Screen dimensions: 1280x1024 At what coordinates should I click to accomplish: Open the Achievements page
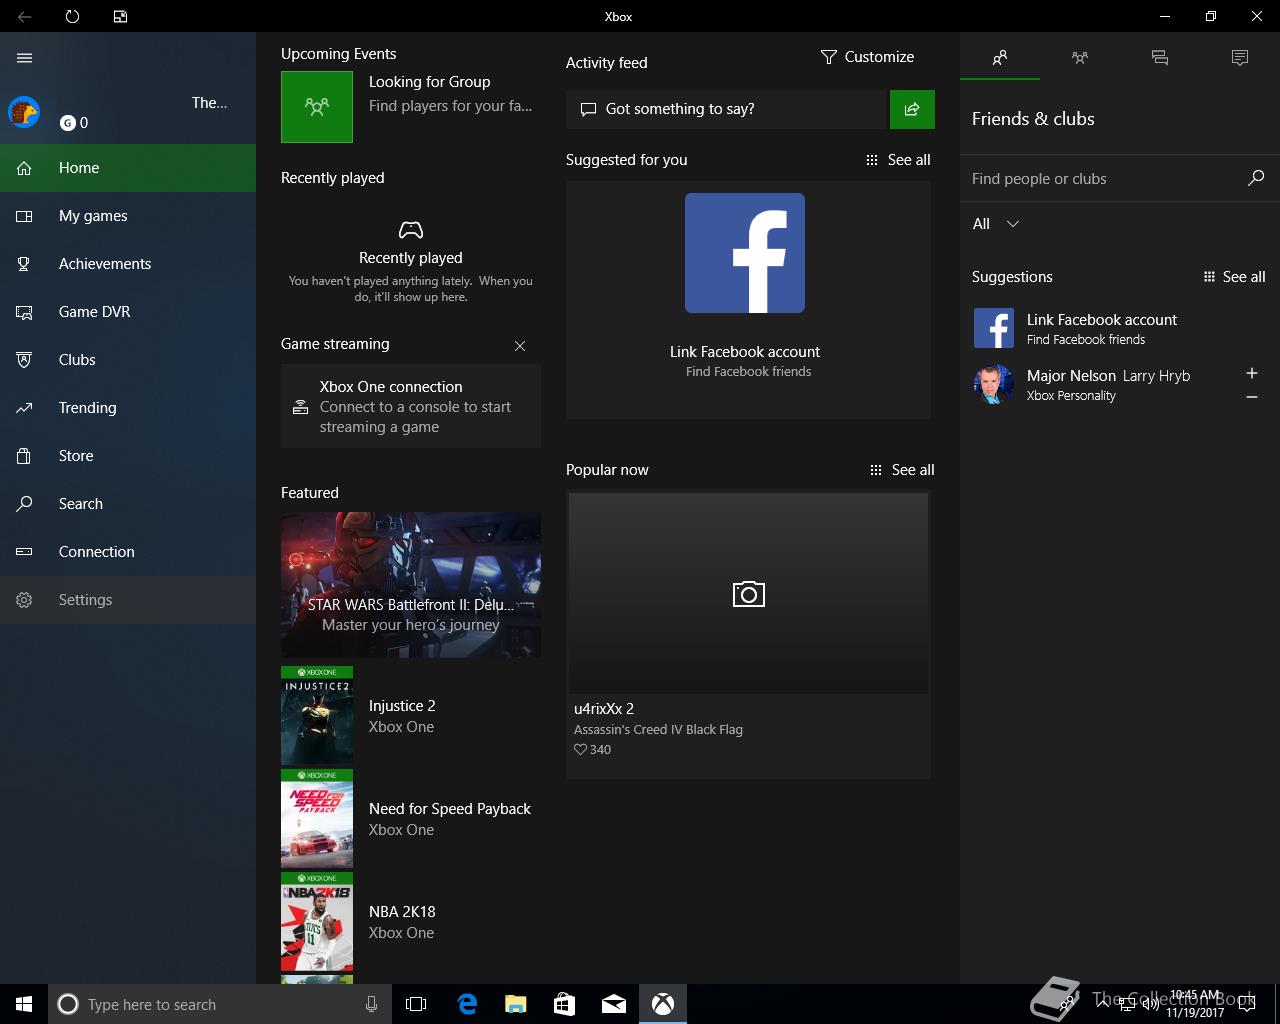pyautogui.click(x=128, y=264)
